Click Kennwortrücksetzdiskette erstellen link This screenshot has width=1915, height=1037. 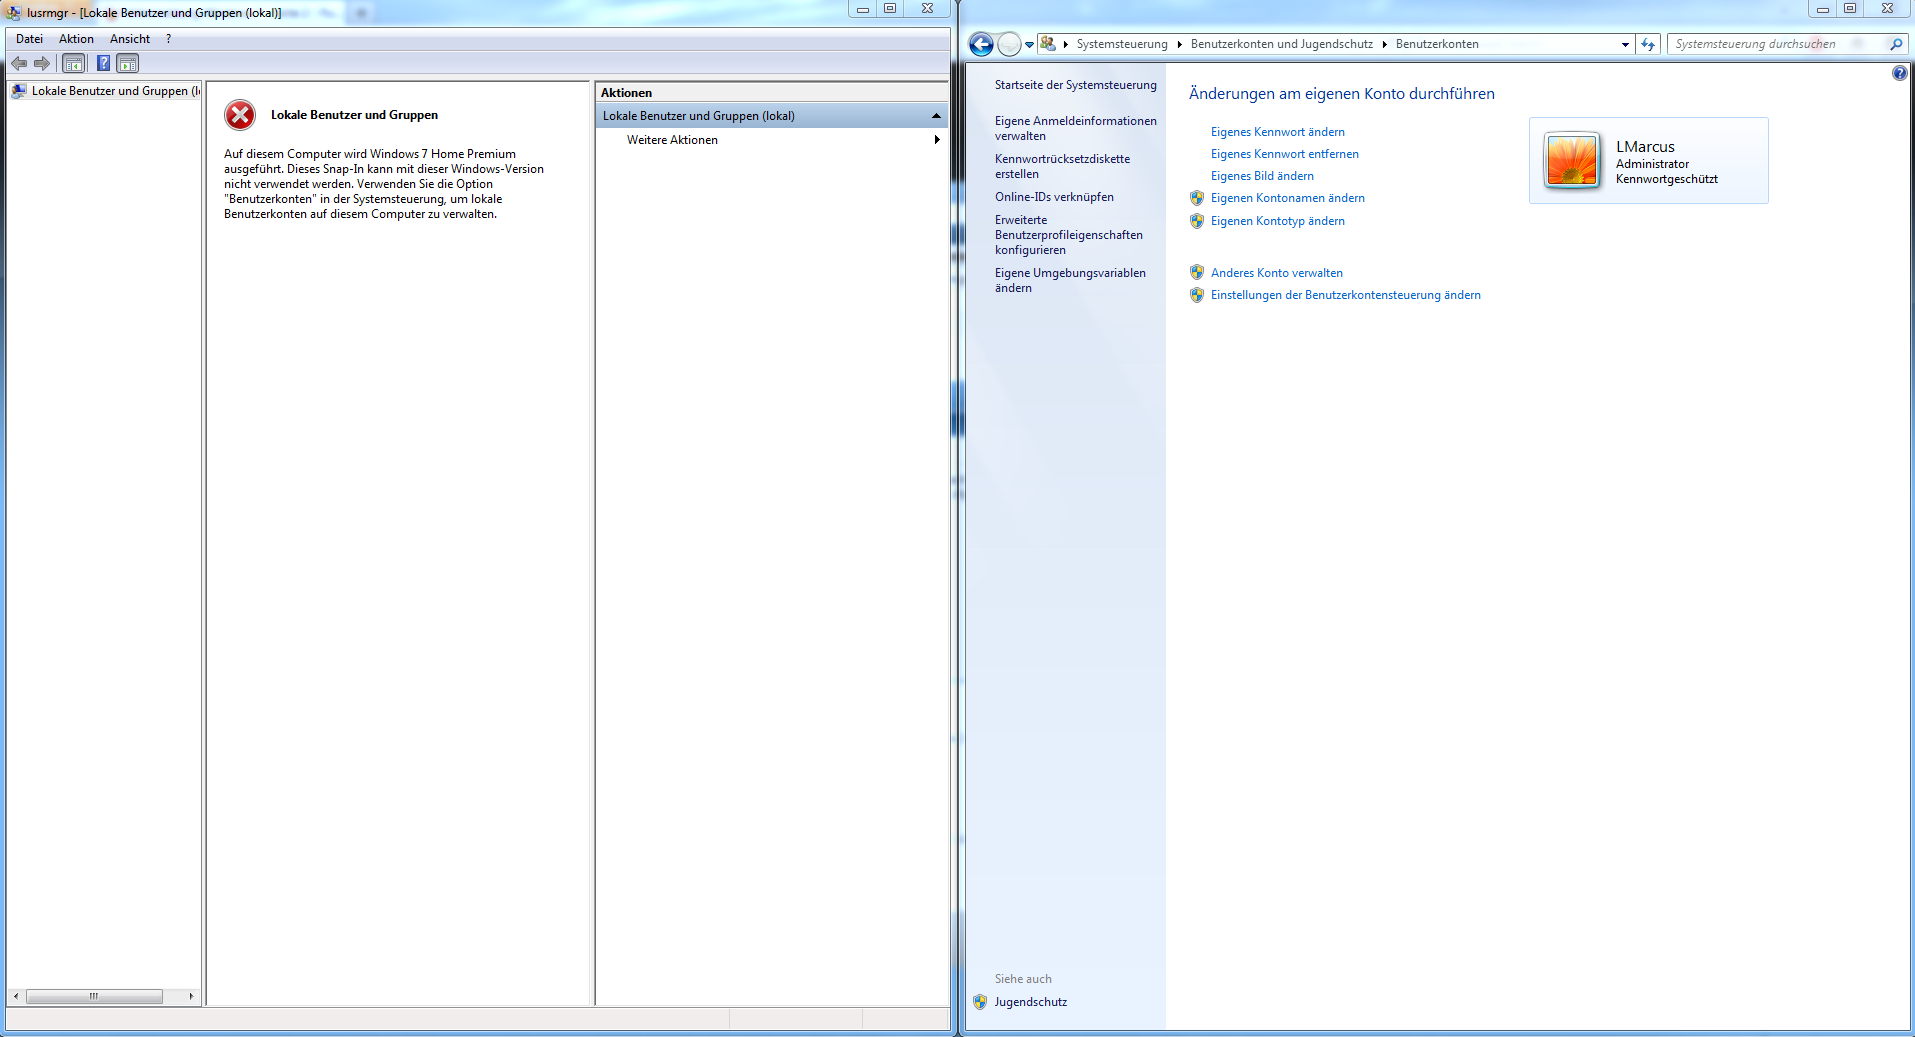1062,166
